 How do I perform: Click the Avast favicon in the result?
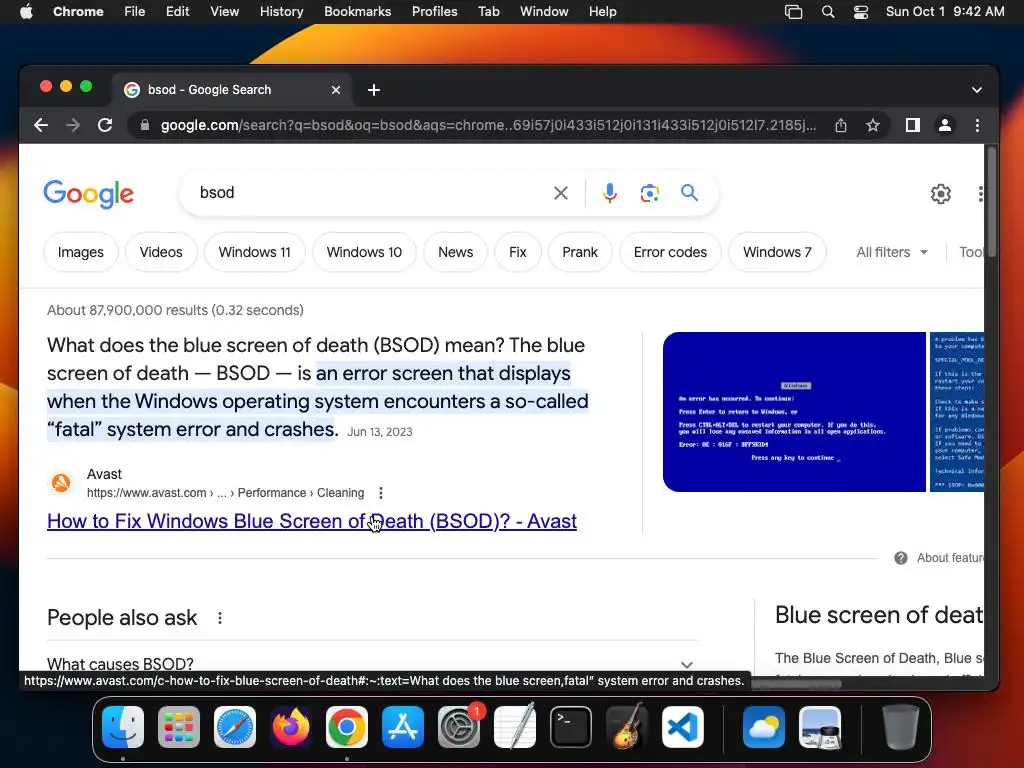point(61,483)
